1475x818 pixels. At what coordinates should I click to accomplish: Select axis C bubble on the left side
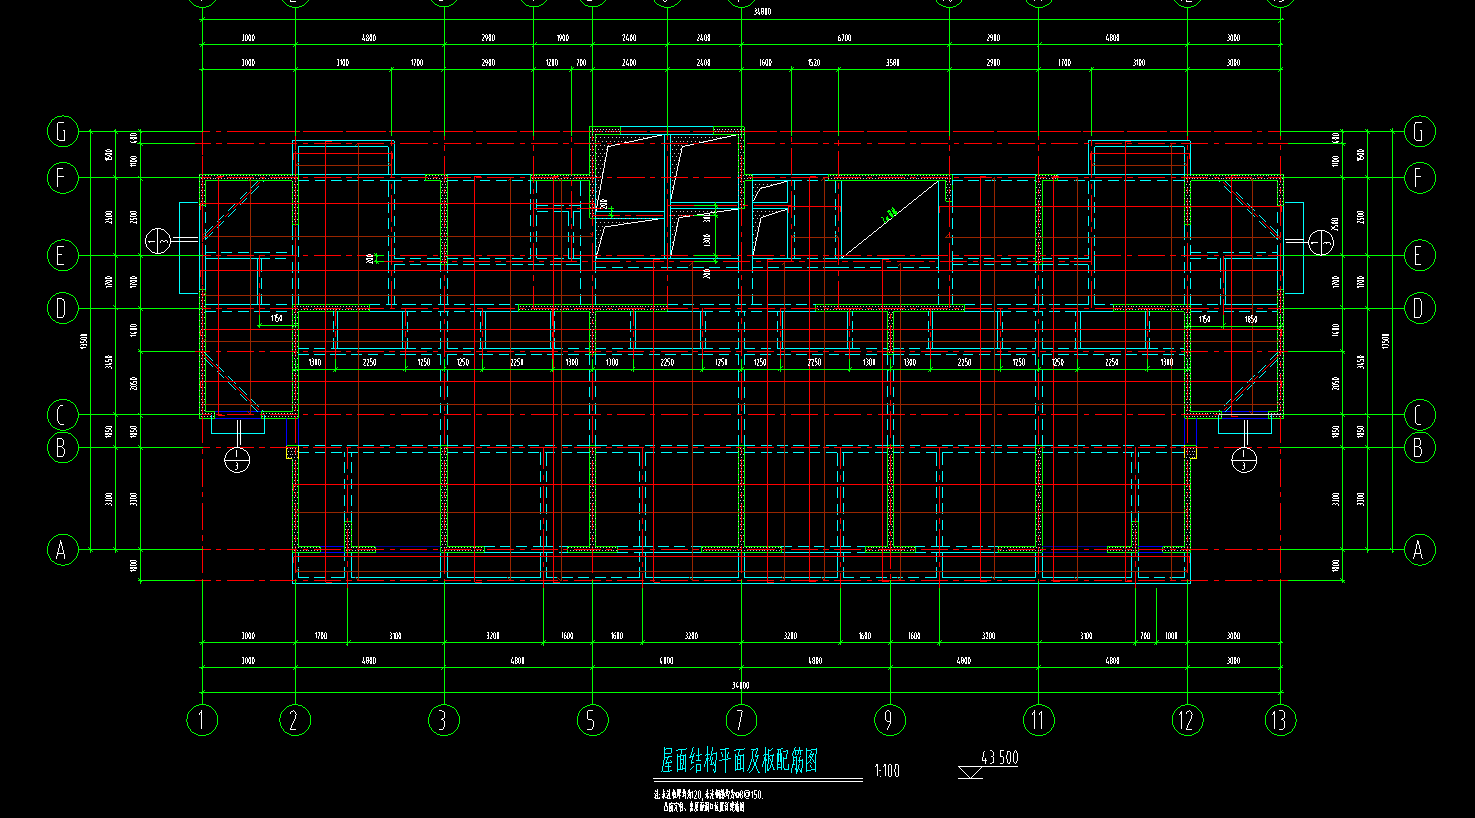tap(62, 415)
